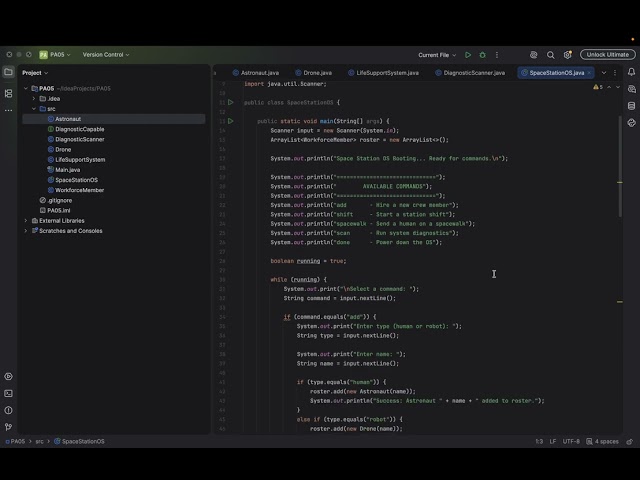Go to previous highlighted problem arrow
Image resolution: width=640 pixels, height=480 pixels.
tap(609, 87)
